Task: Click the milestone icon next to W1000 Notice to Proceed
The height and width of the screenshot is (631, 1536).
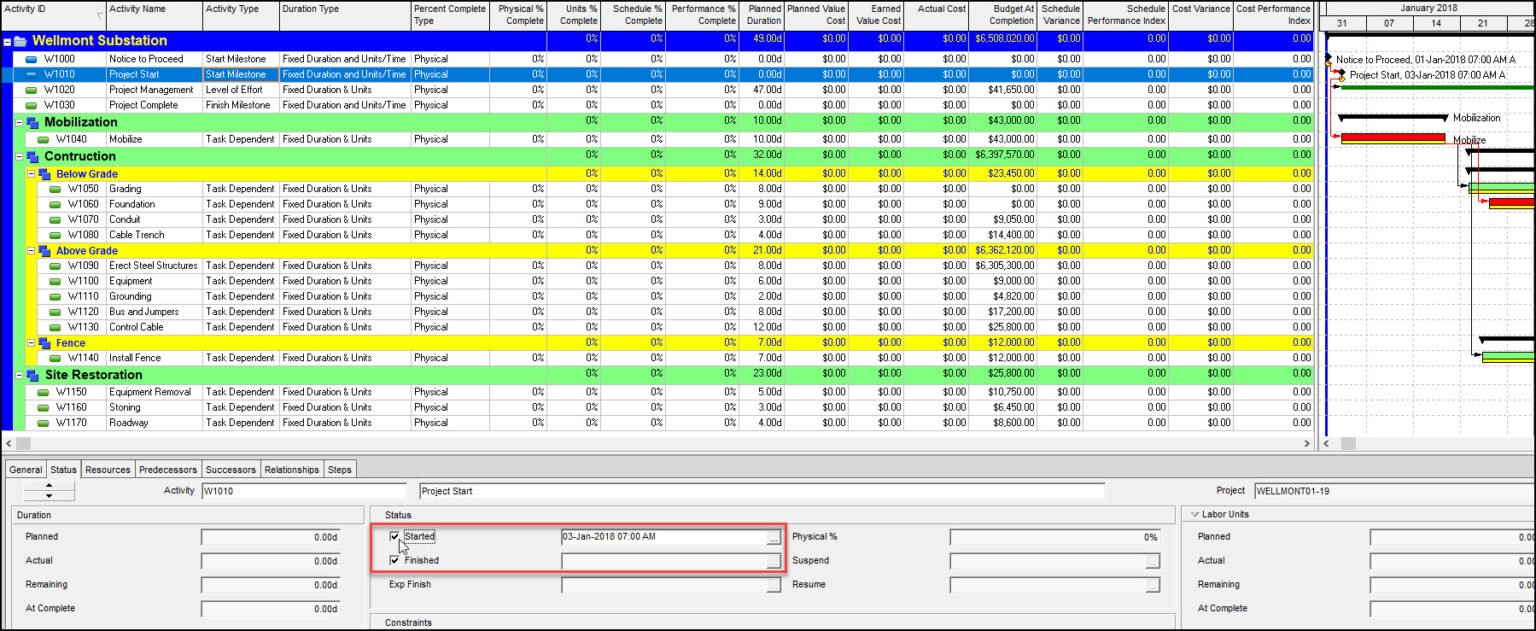Action: [x=33, y=58]
